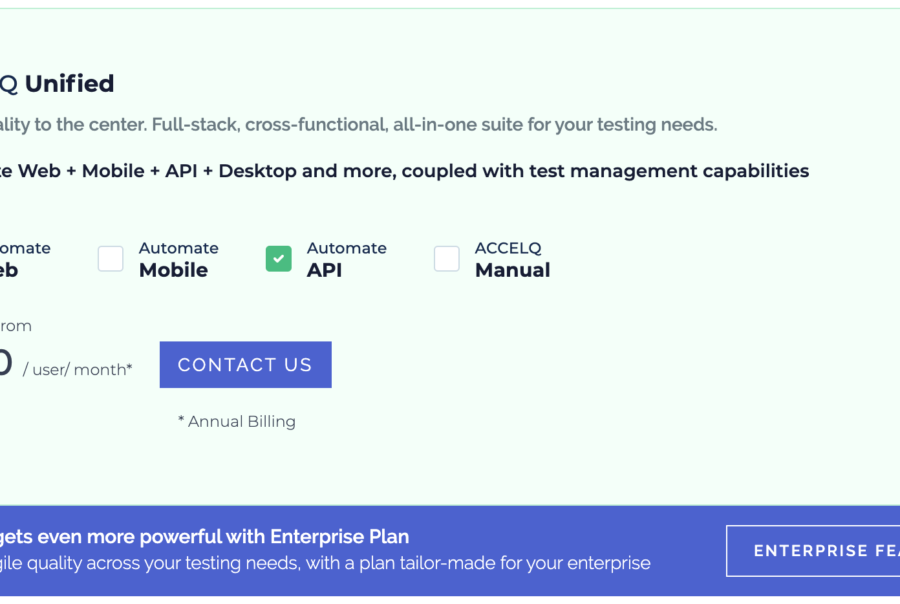
Task: Uncheck the green Automate API checkbox
Action: (278, 259)
